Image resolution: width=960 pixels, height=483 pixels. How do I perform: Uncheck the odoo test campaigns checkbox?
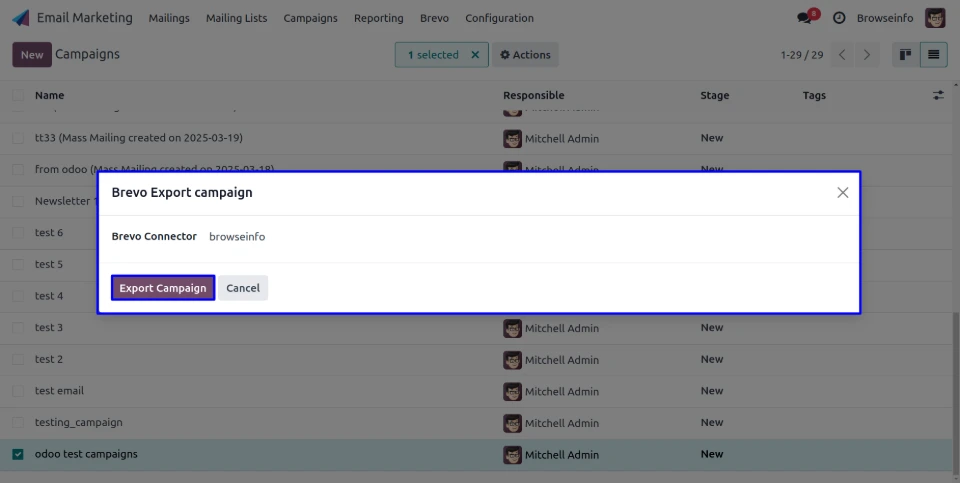tap(18, 454)
